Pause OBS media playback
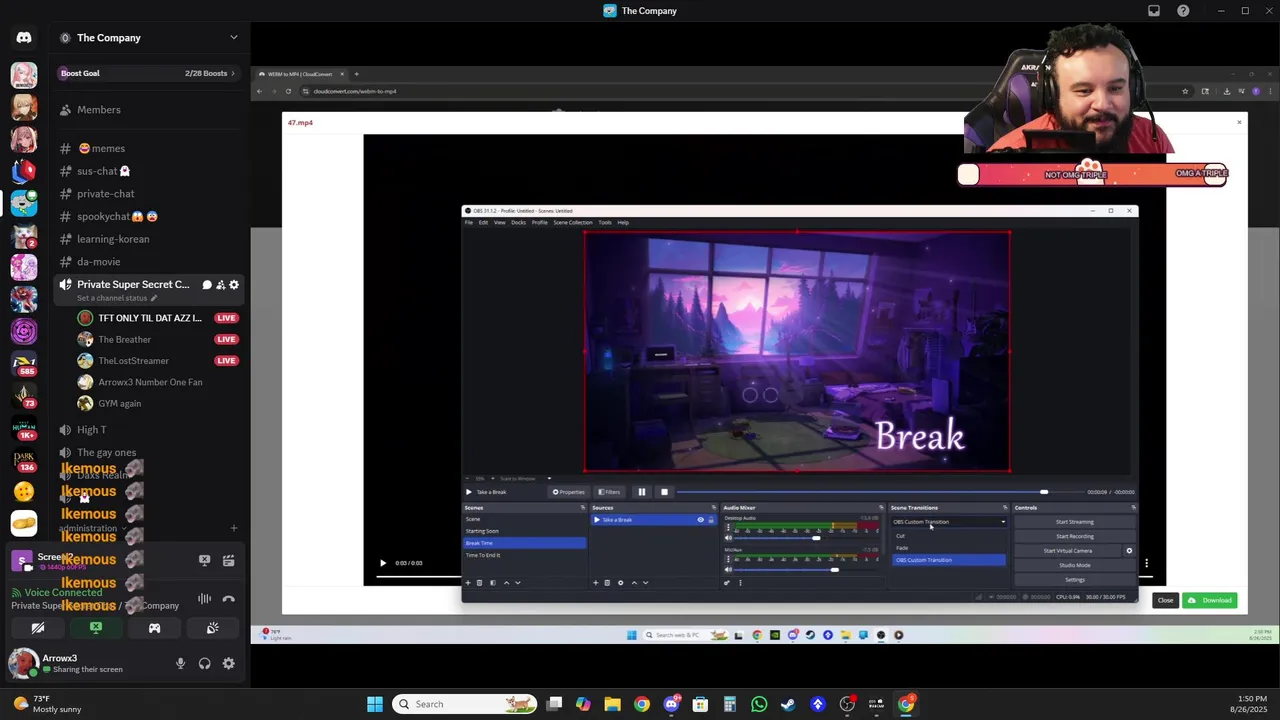 pyautogui.click(x=642, y=492)
